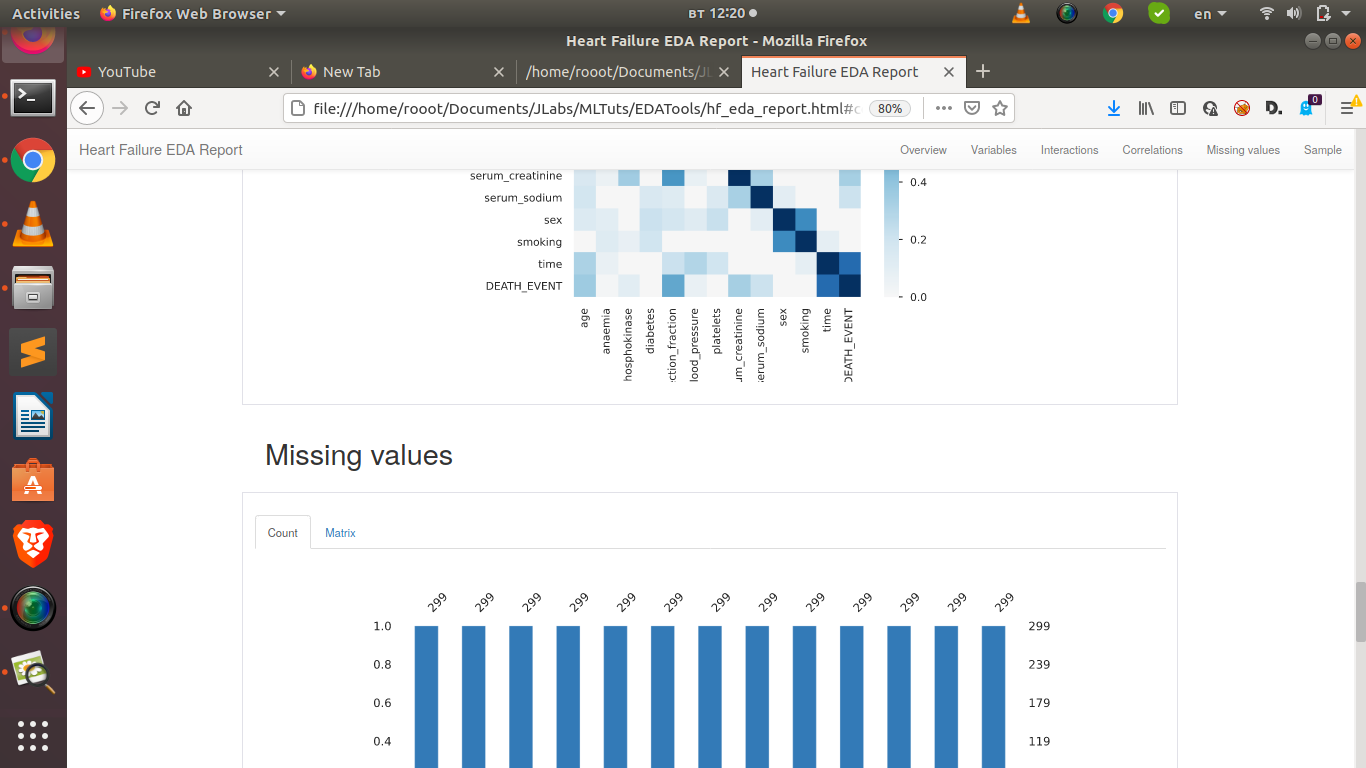Image resolution: width=1366 pixels, height=768 pixels.
Task: Open the Decentraleyes extension icon
Action: click(x=1274, y=108)
